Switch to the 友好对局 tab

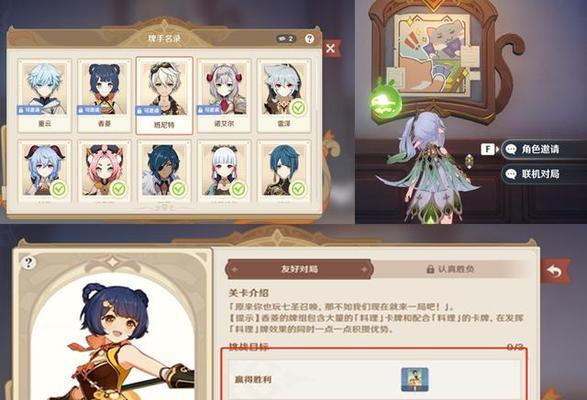tap(299, 269)
